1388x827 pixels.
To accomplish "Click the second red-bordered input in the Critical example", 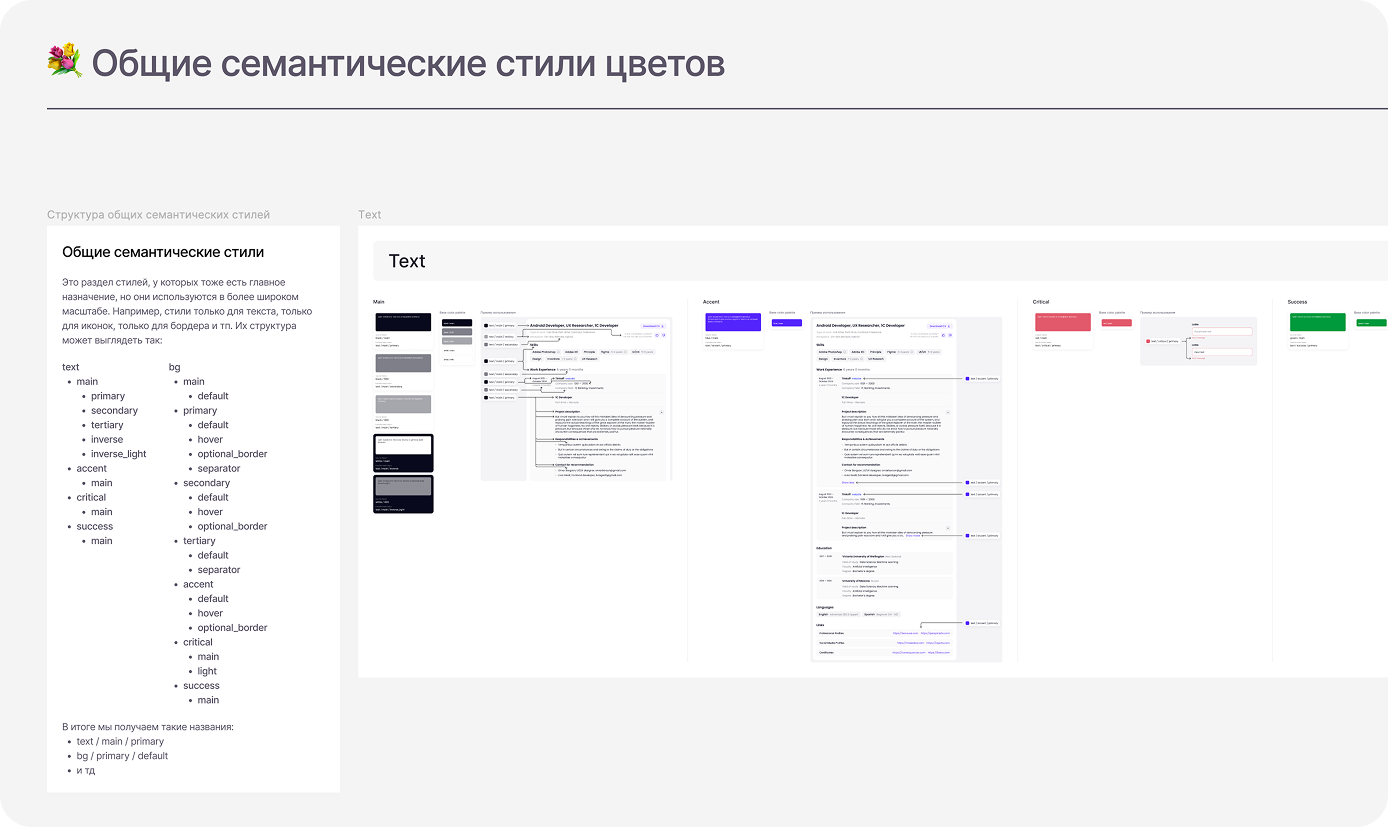I will 1222,352.
